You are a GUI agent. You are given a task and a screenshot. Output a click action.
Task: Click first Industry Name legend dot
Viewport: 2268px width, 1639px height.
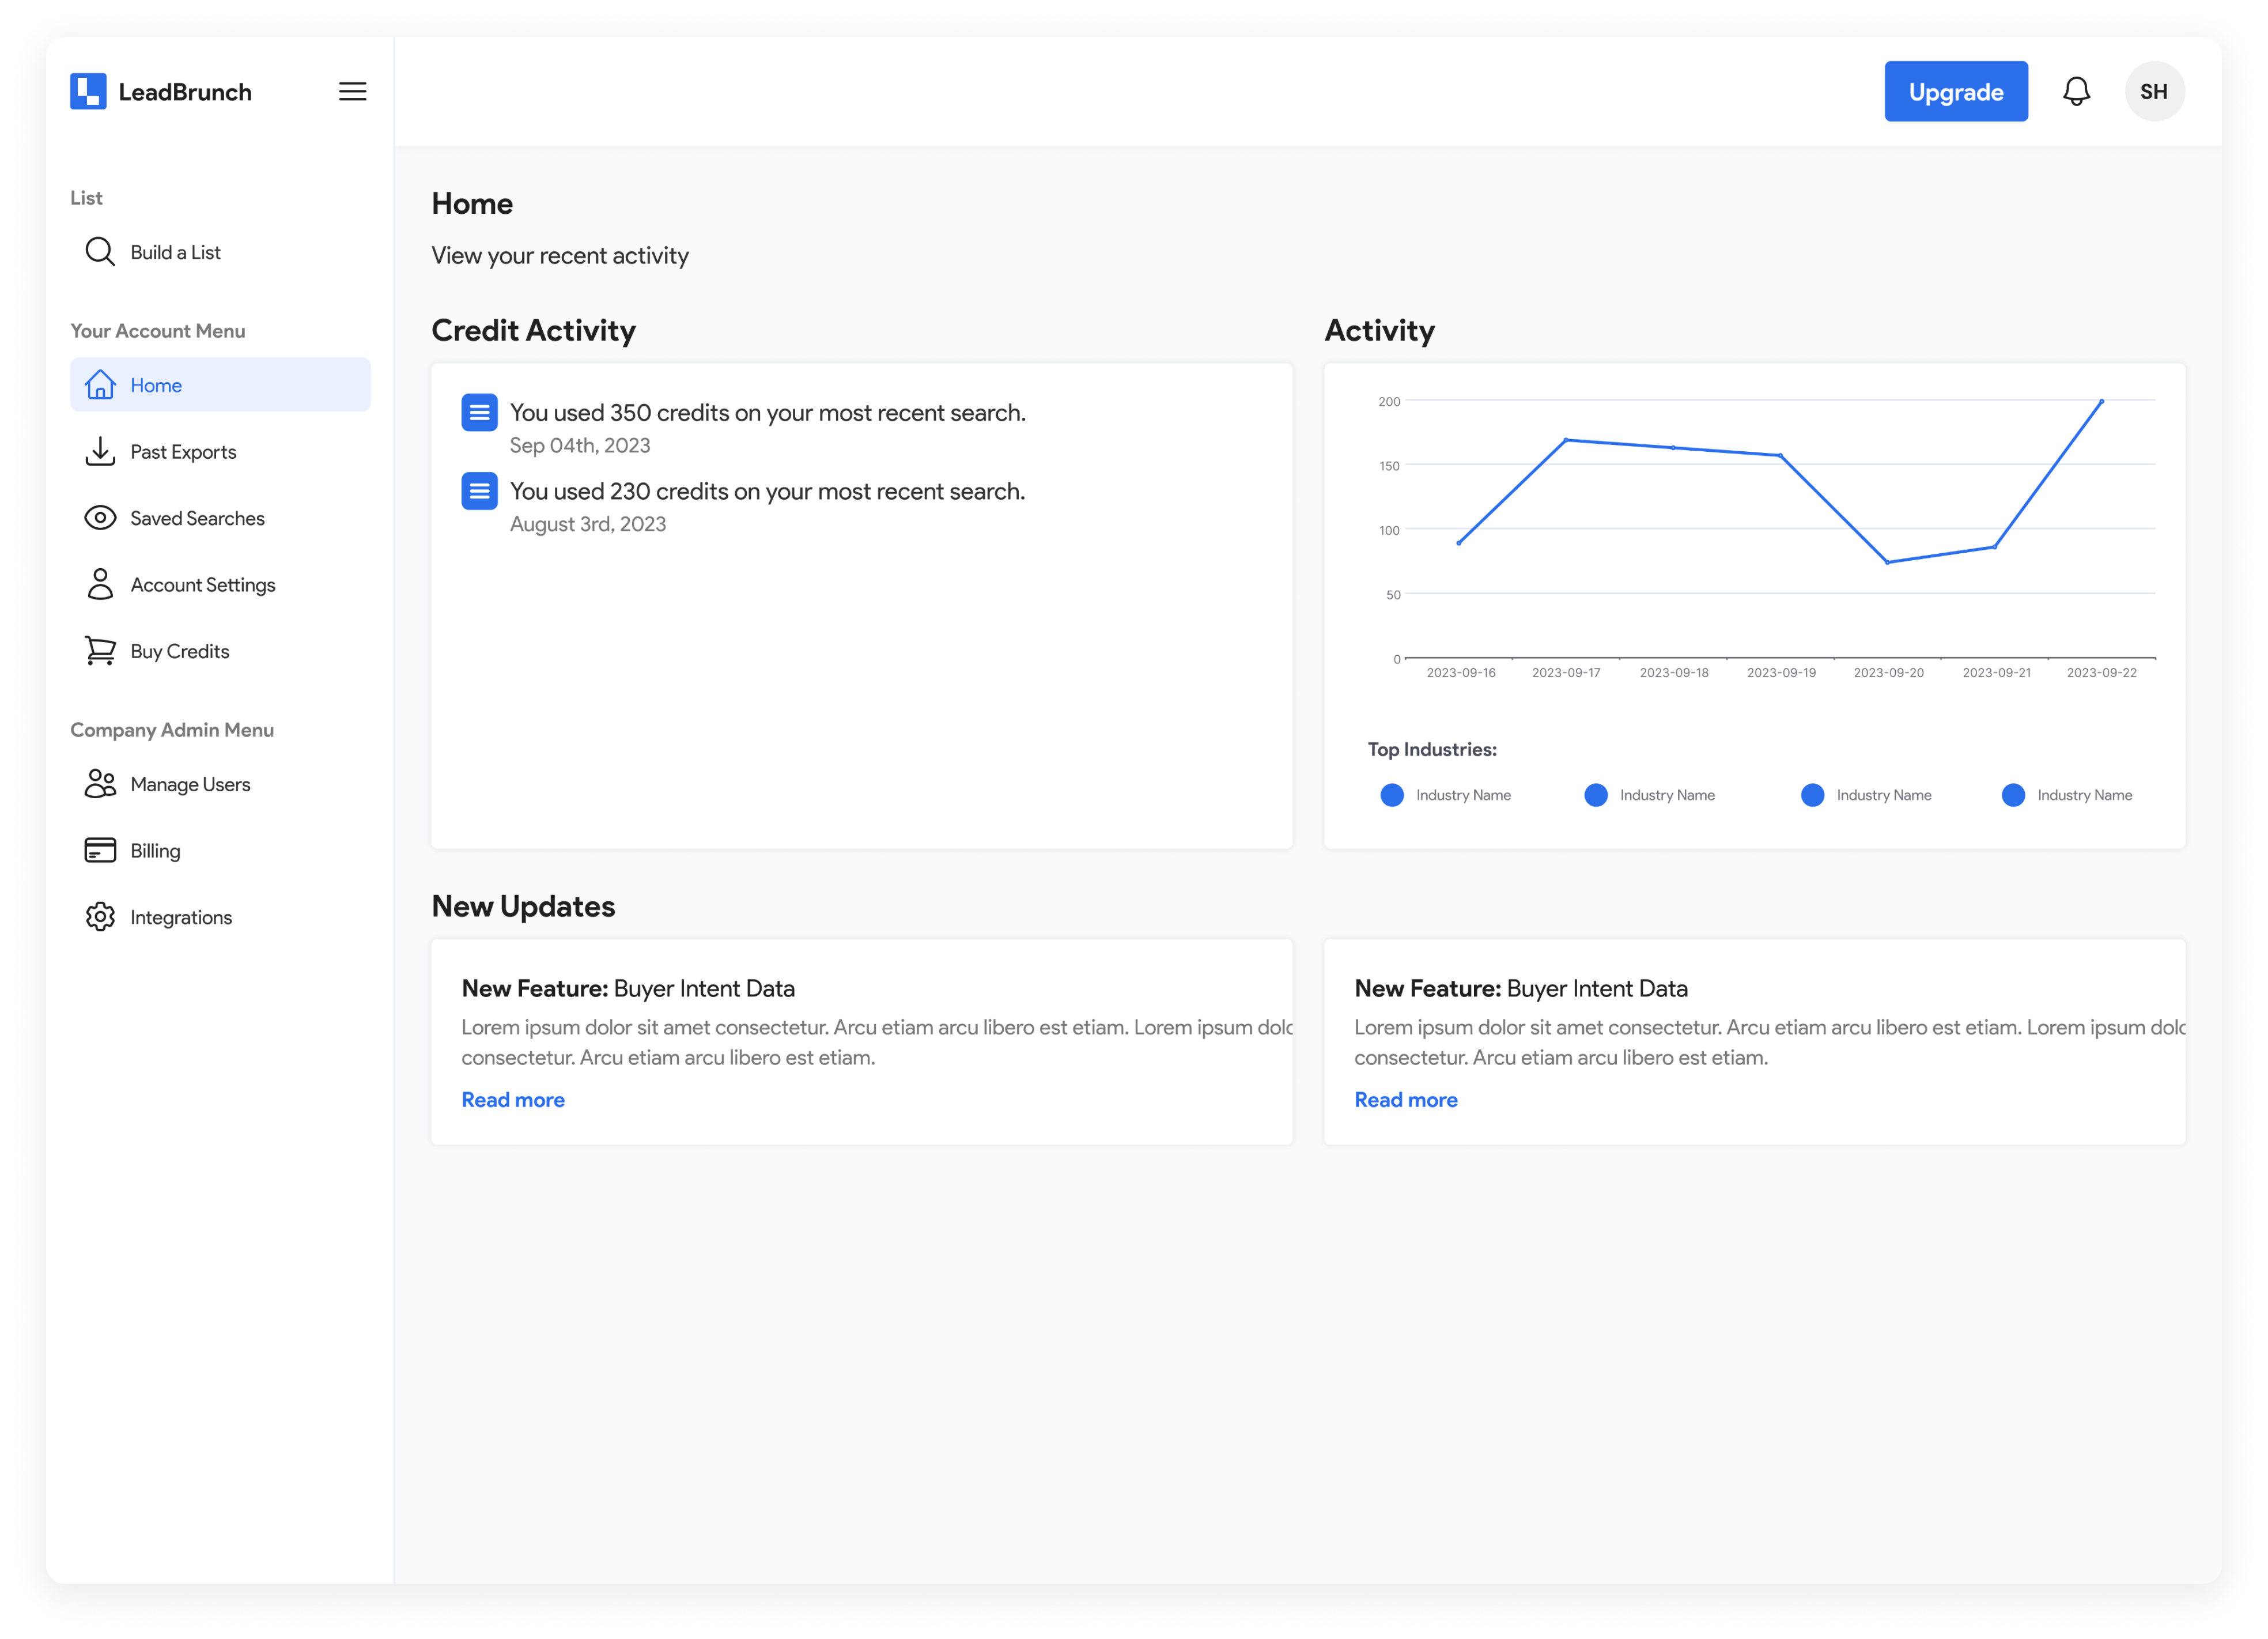(x=1391, y=795)
